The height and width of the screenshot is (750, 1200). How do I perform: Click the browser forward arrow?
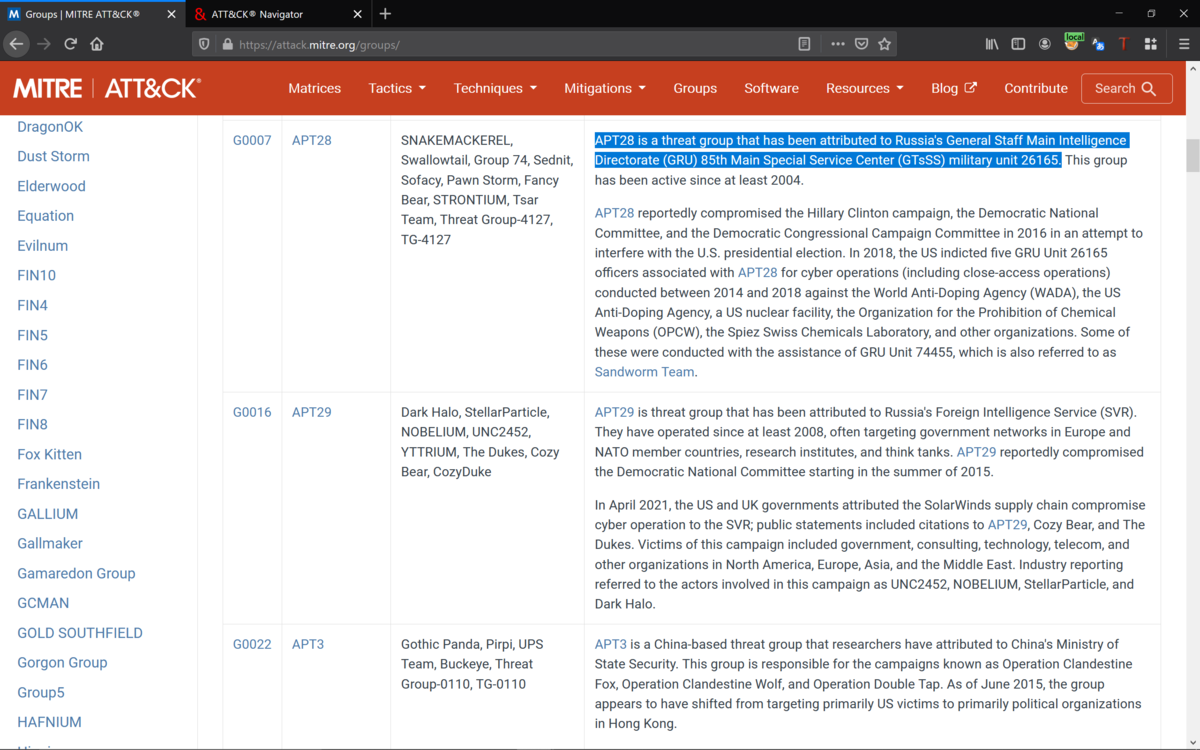tap(43, 44)
